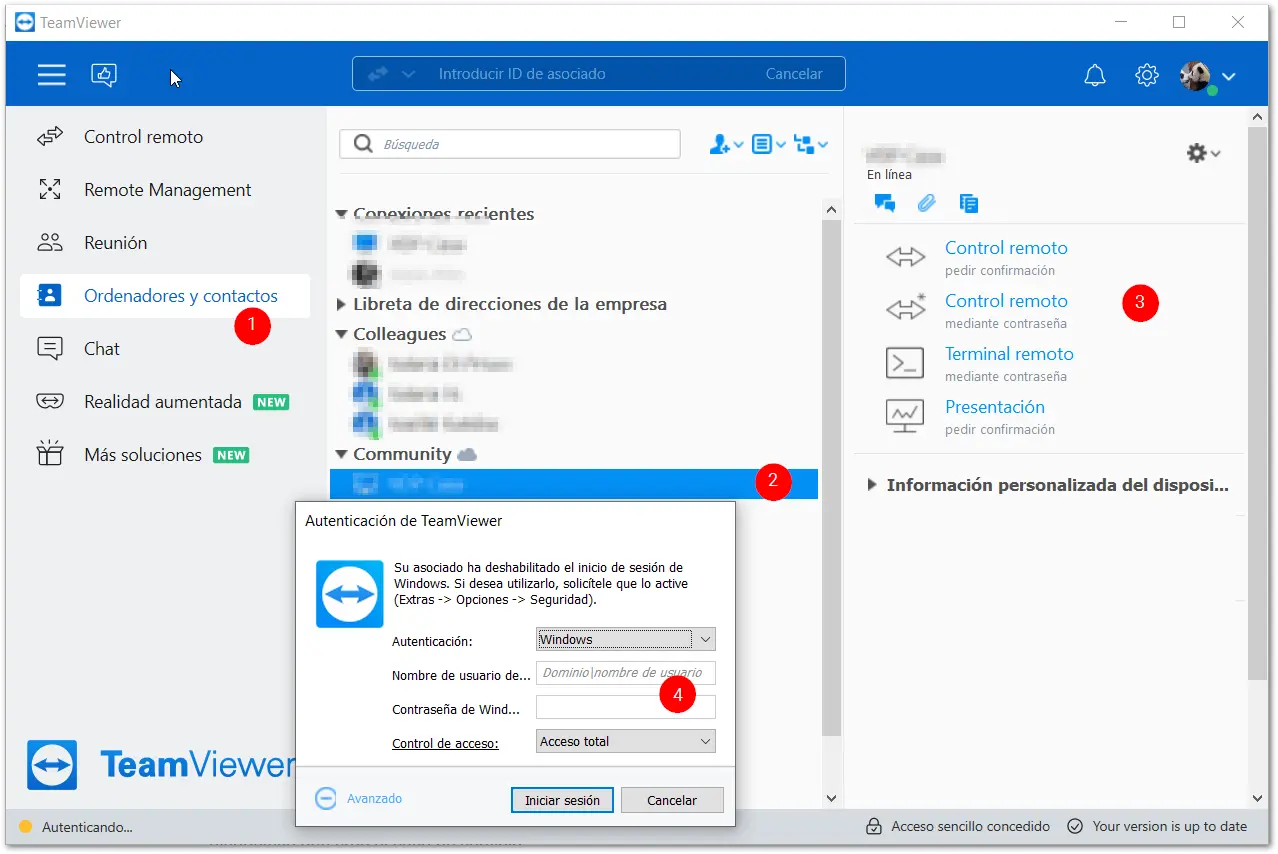Viewport: 1278px width, 854px height.
Task: Collapse the Colleagues group
Action: [x=342, y=334]
